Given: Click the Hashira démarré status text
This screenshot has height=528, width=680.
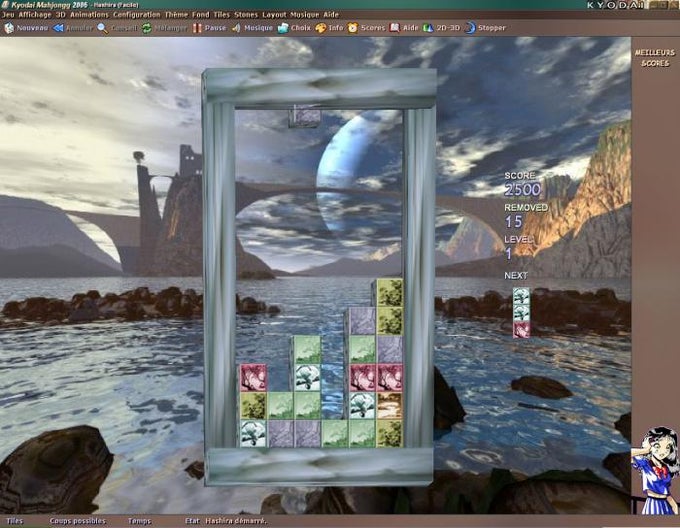Looking at the screenshot, I should 236,521.
